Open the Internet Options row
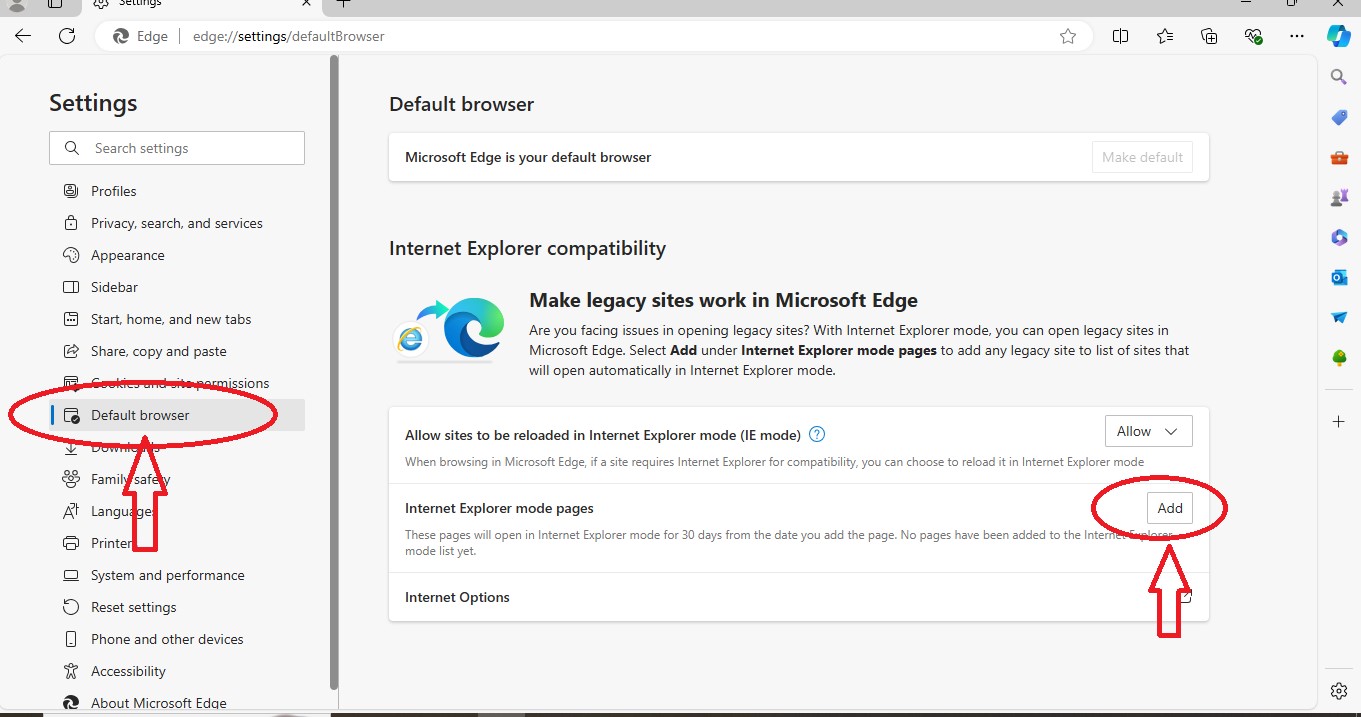 point(799,597)
